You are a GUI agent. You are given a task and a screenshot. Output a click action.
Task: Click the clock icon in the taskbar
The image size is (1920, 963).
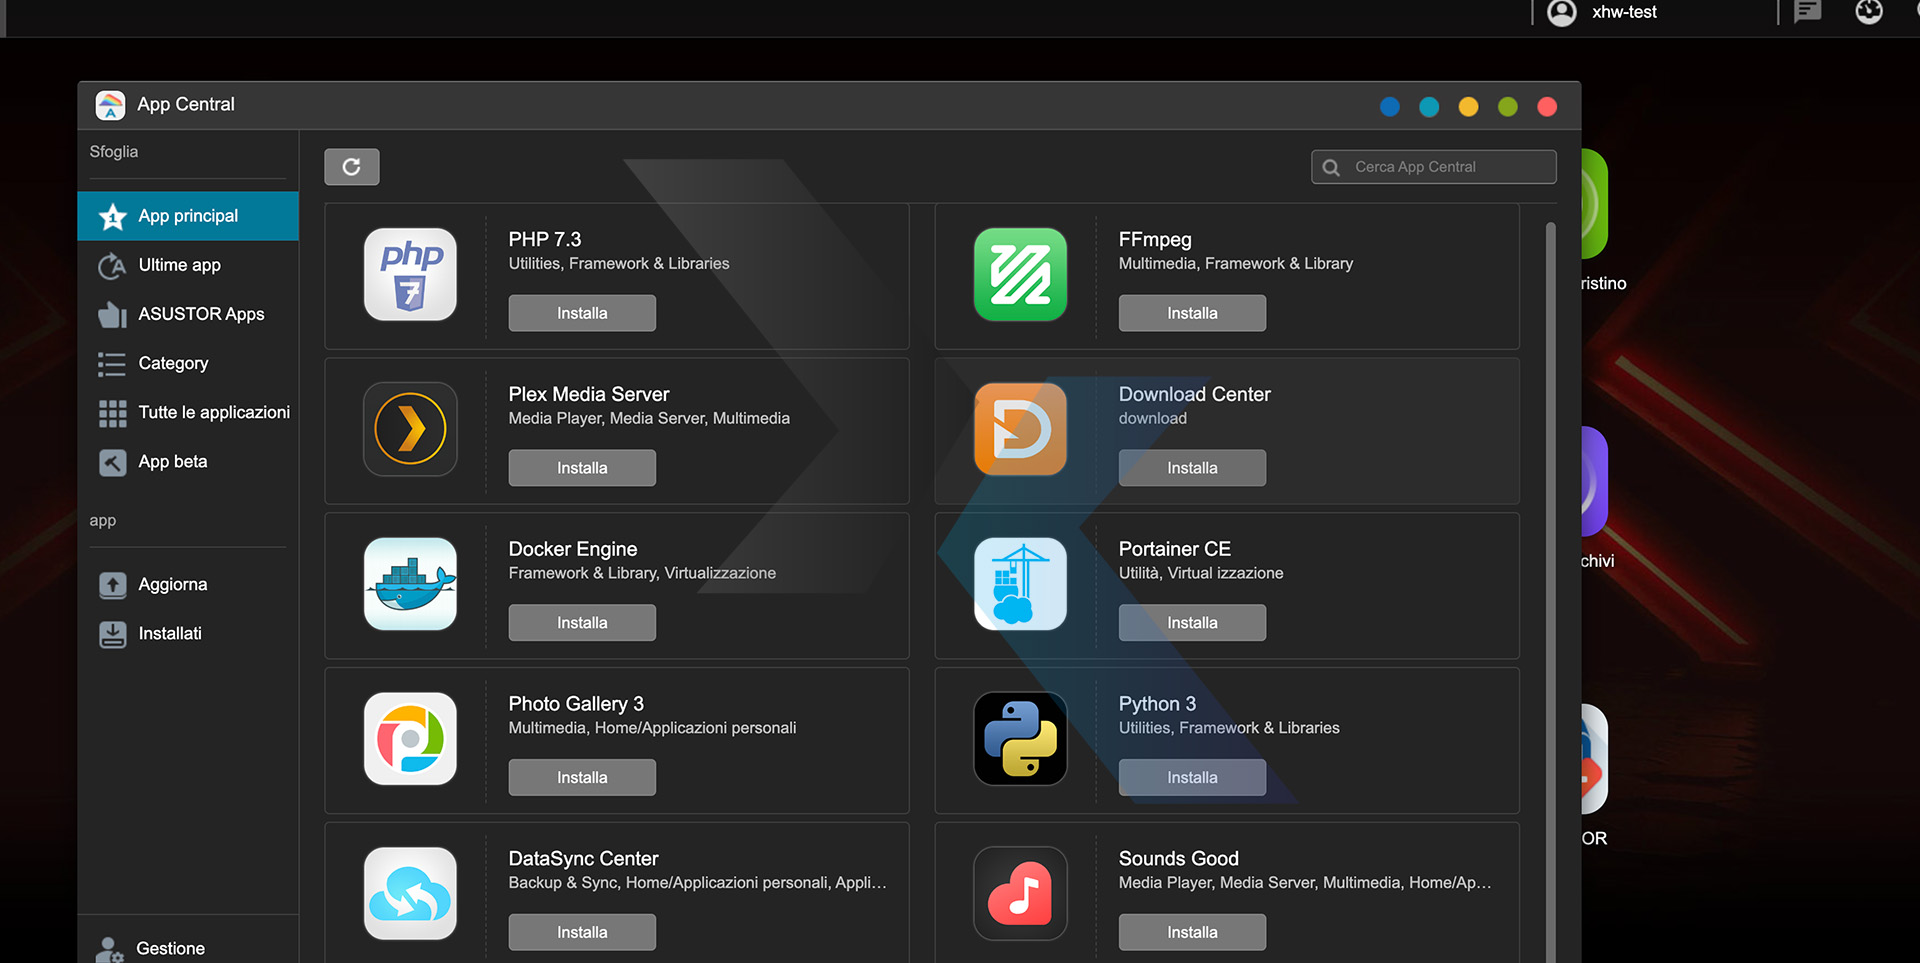click(x=1869, y=12)
